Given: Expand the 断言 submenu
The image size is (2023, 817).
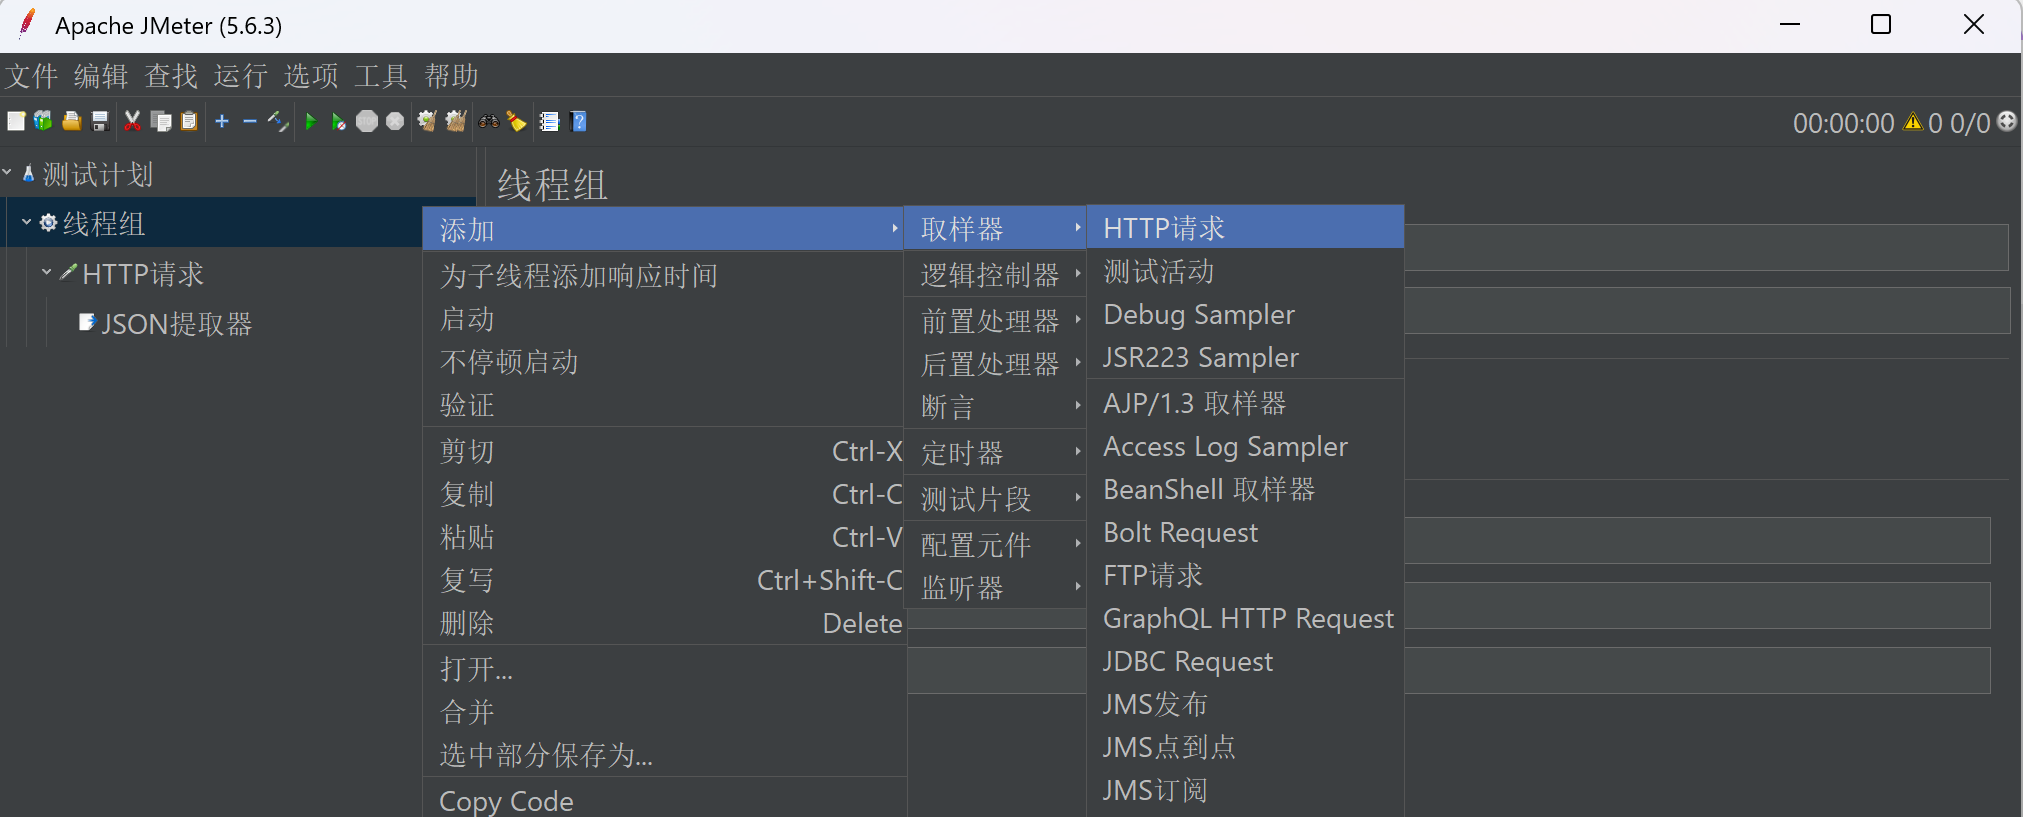Looking at the screenshot, I should click(995, 406).
